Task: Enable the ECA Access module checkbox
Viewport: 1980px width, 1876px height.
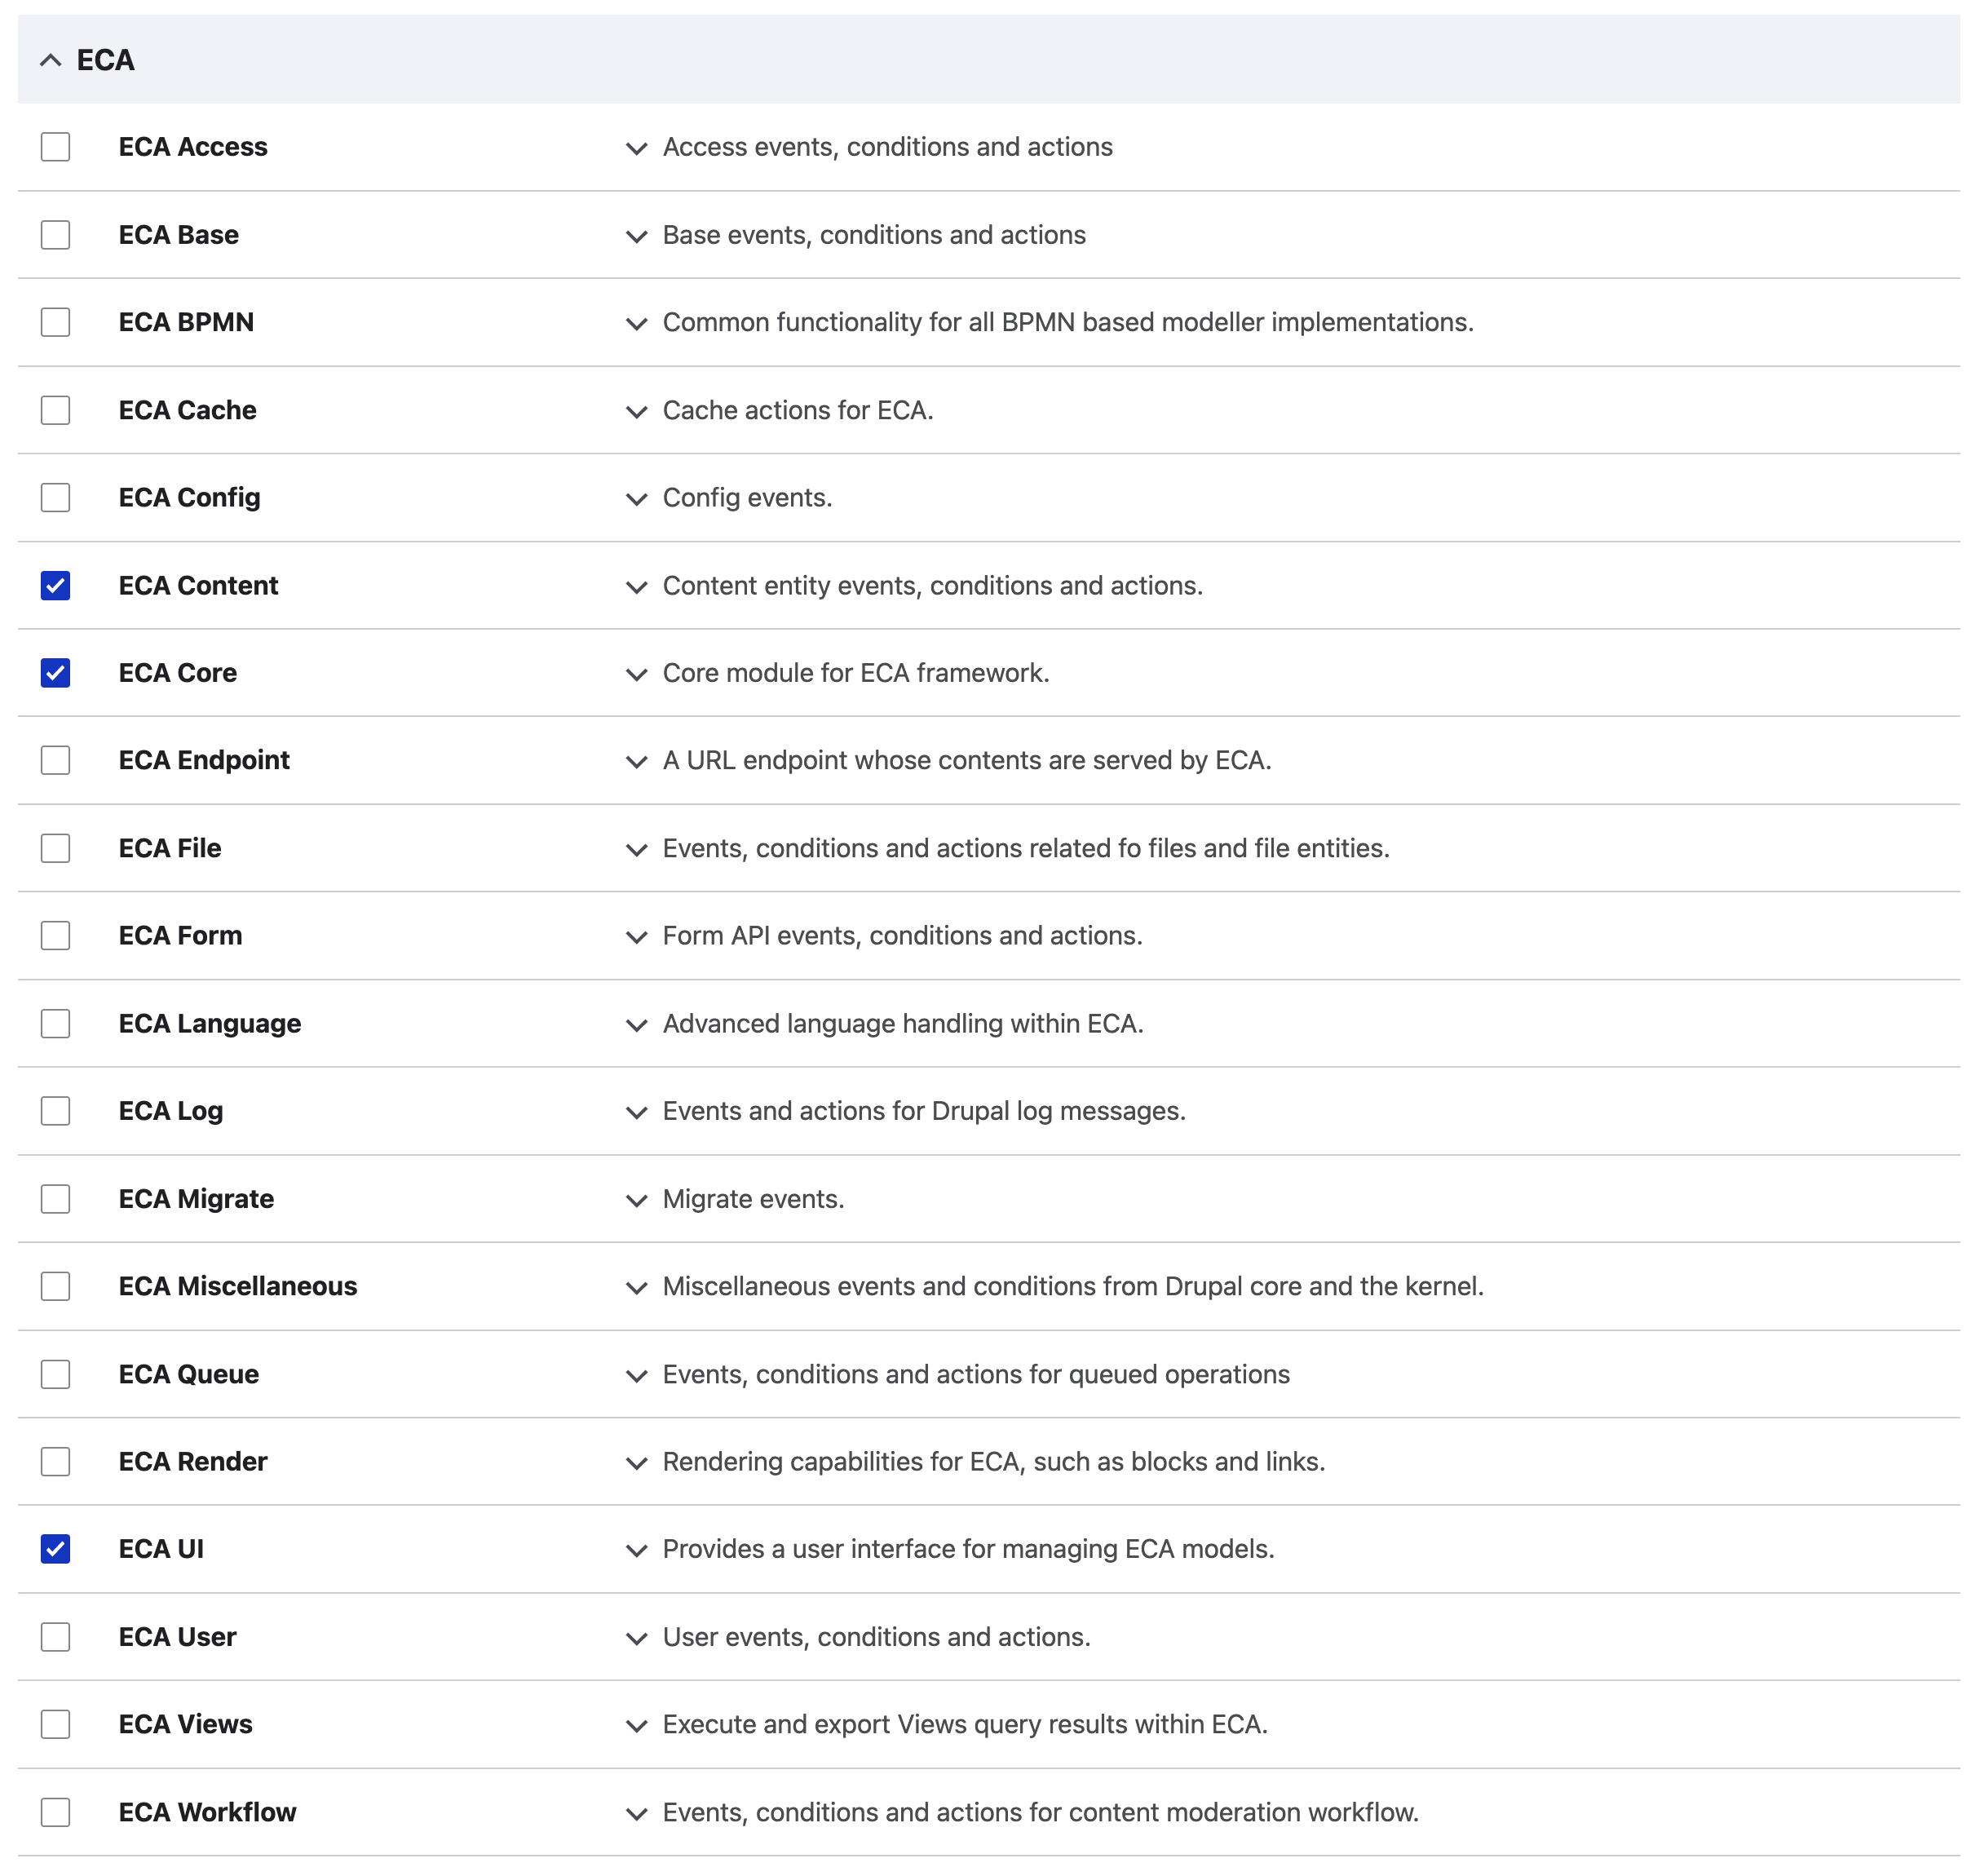Action: pos(55,147)
